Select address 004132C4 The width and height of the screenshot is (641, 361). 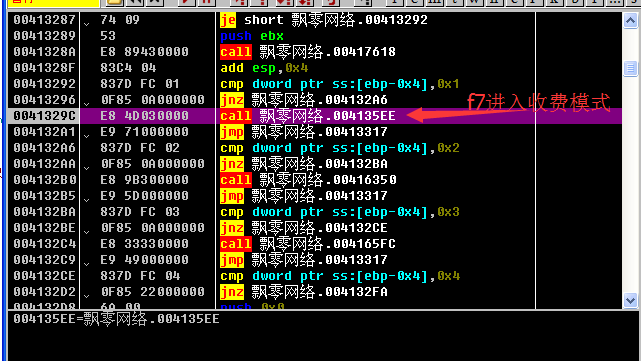pyautogui.click(x=44, y=244)
